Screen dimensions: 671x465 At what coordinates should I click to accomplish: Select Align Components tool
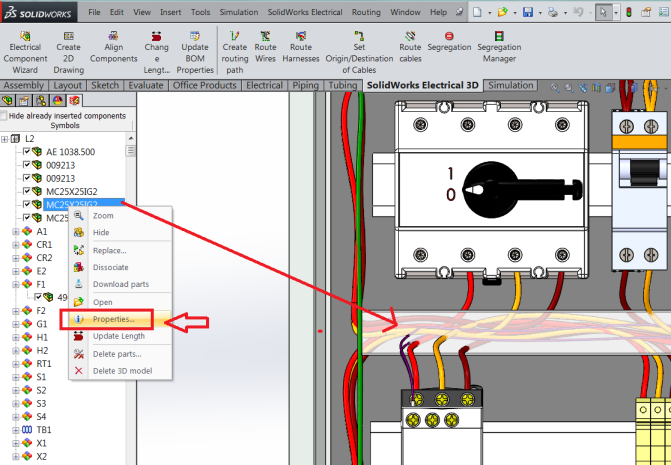pyautogui.click(x=113, y=47)
